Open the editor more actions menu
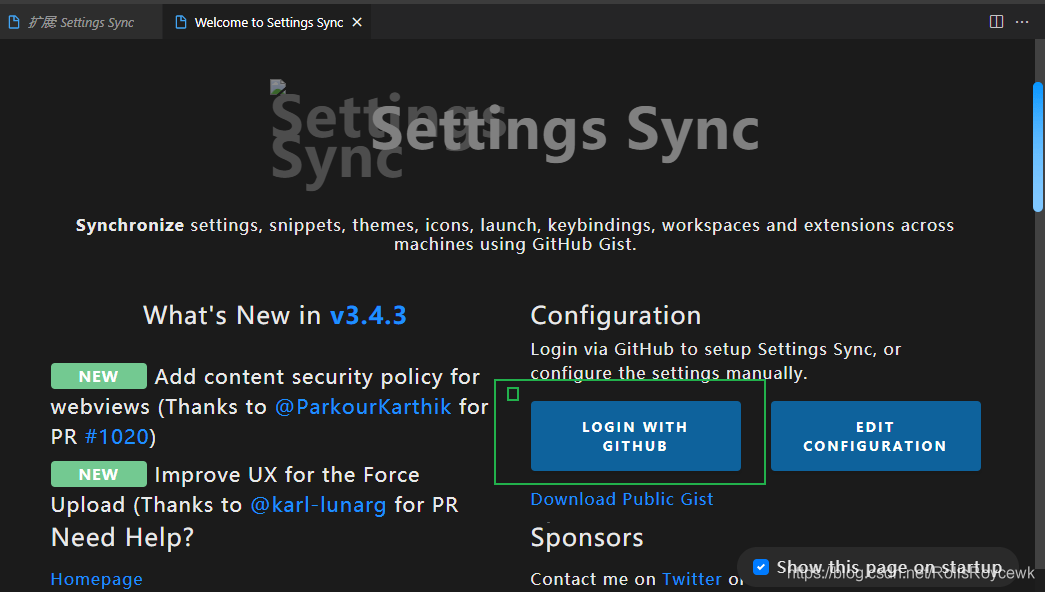Viewport: 1045px width, 592px height. (1022, 22)
